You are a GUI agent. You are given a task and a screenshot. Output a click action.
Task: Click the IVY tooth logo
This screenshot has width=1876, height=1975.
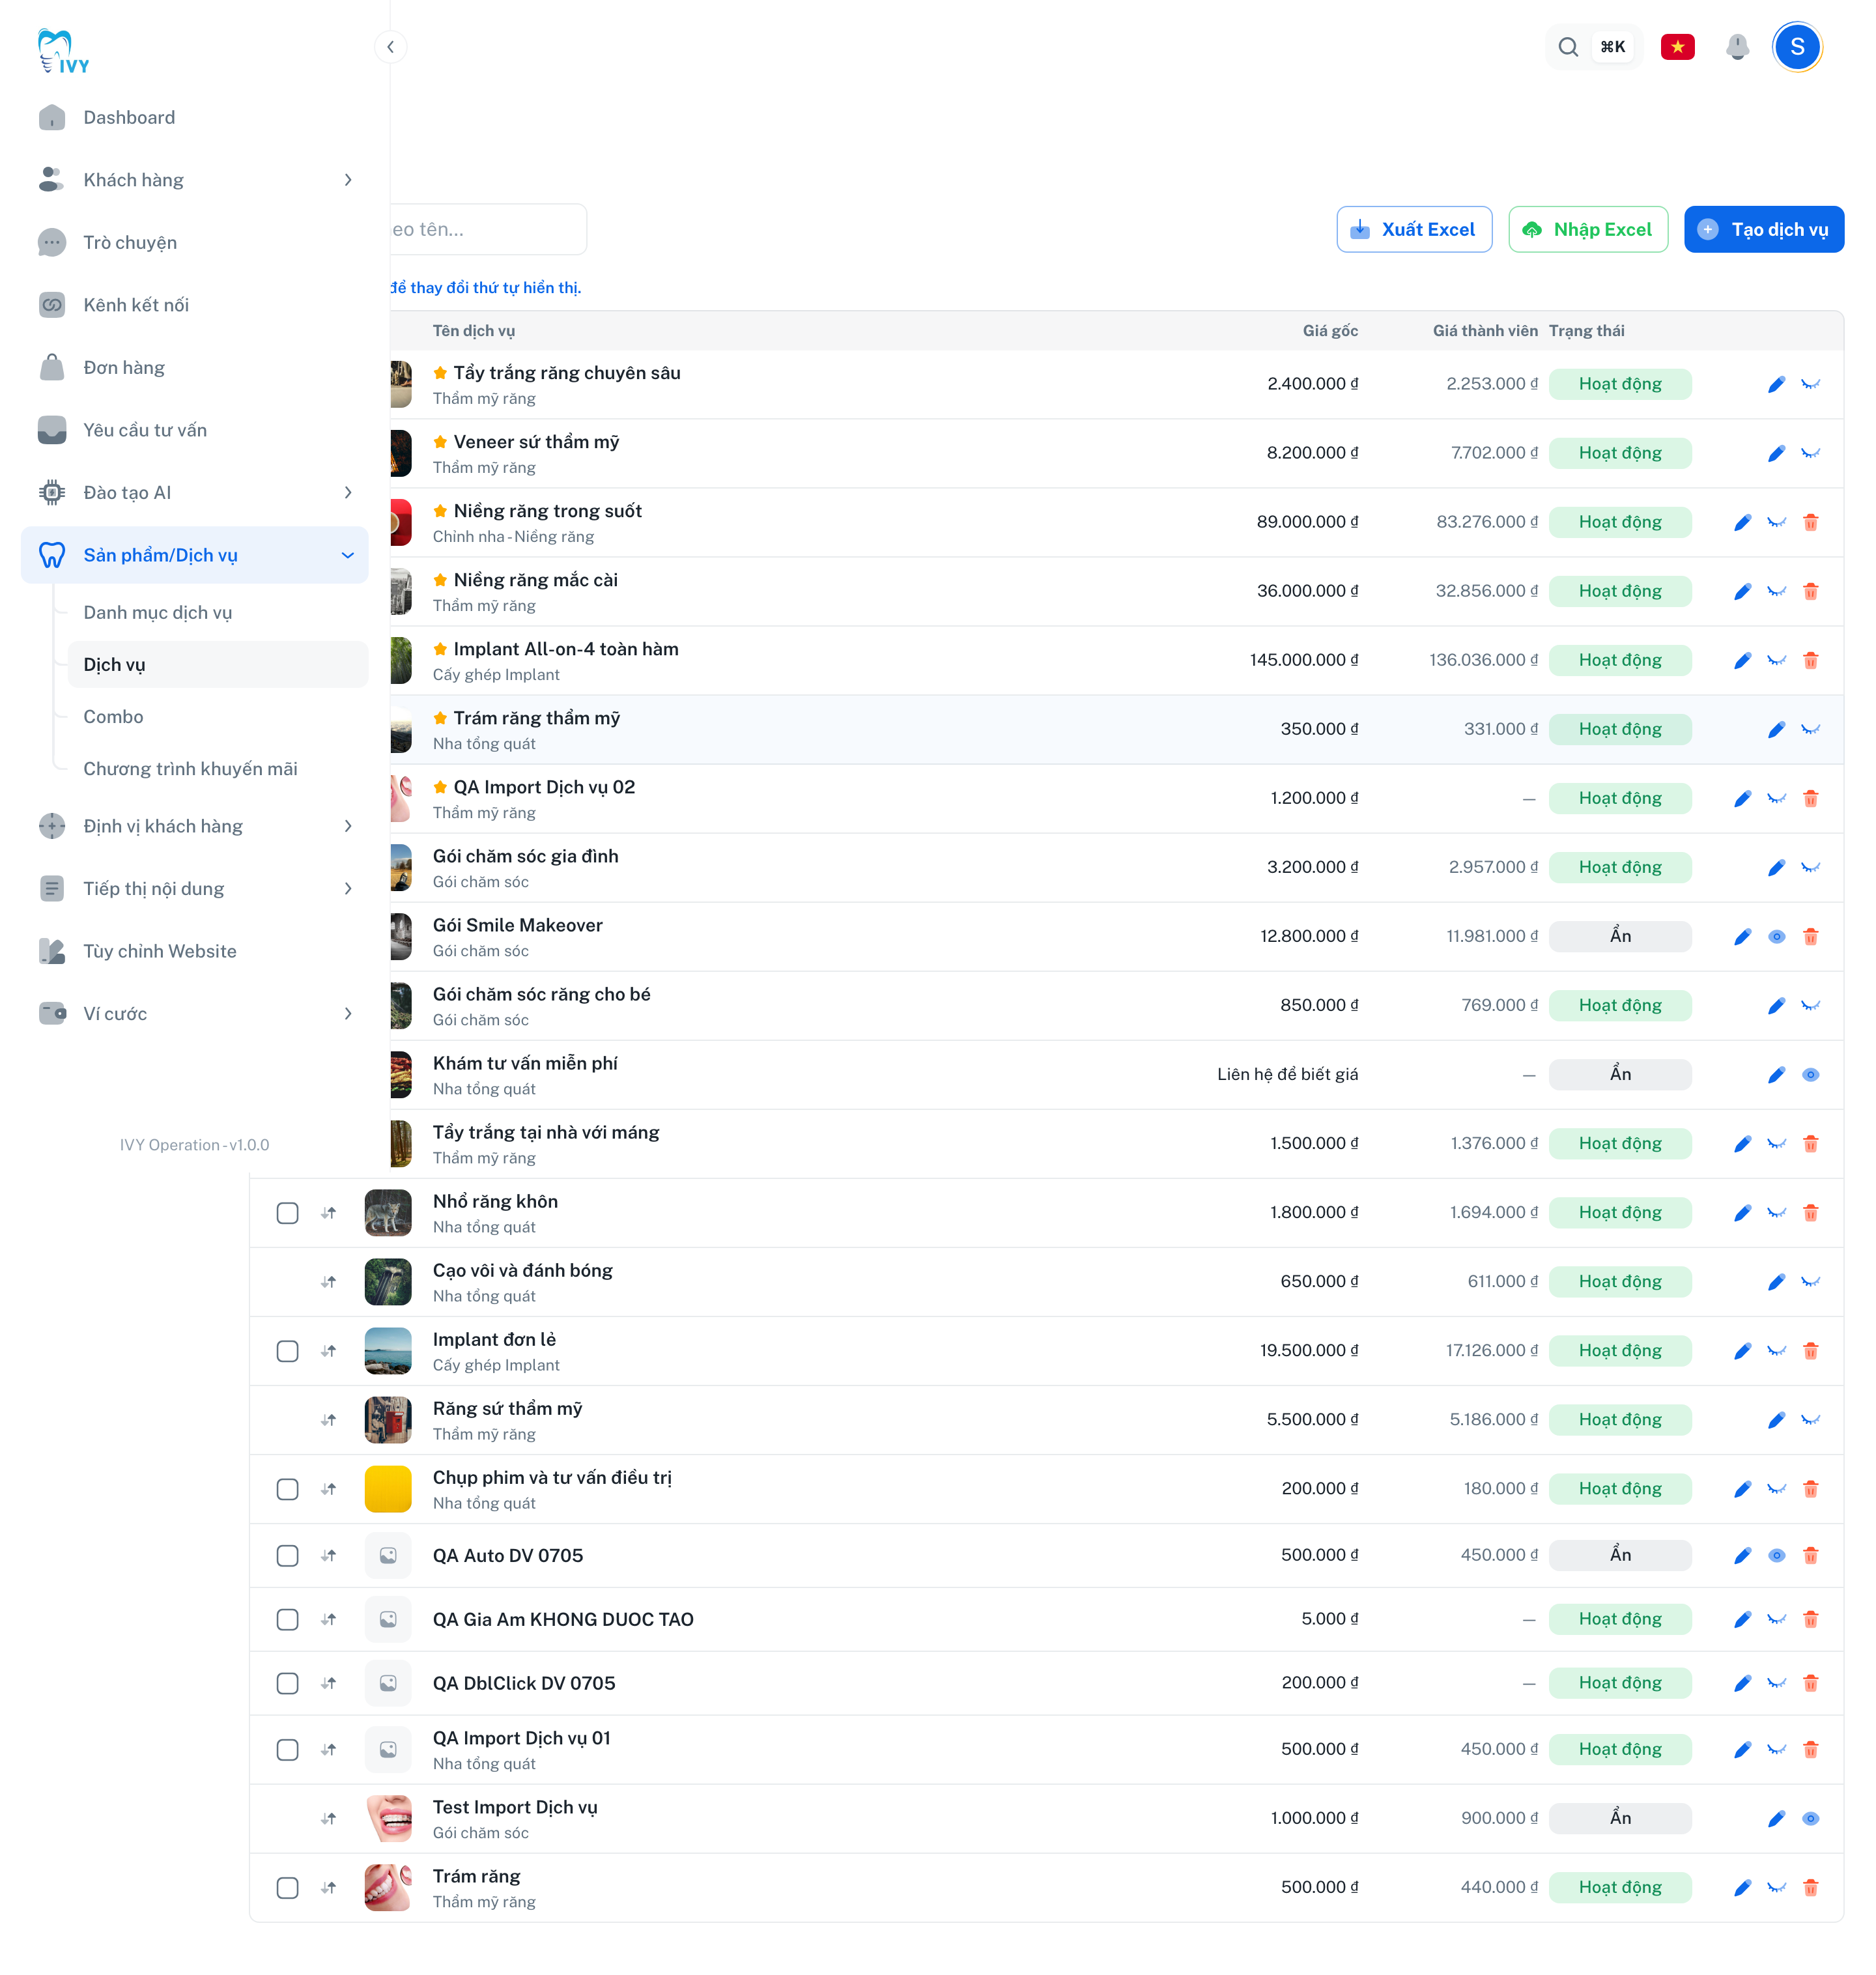[x=63, y=51]
